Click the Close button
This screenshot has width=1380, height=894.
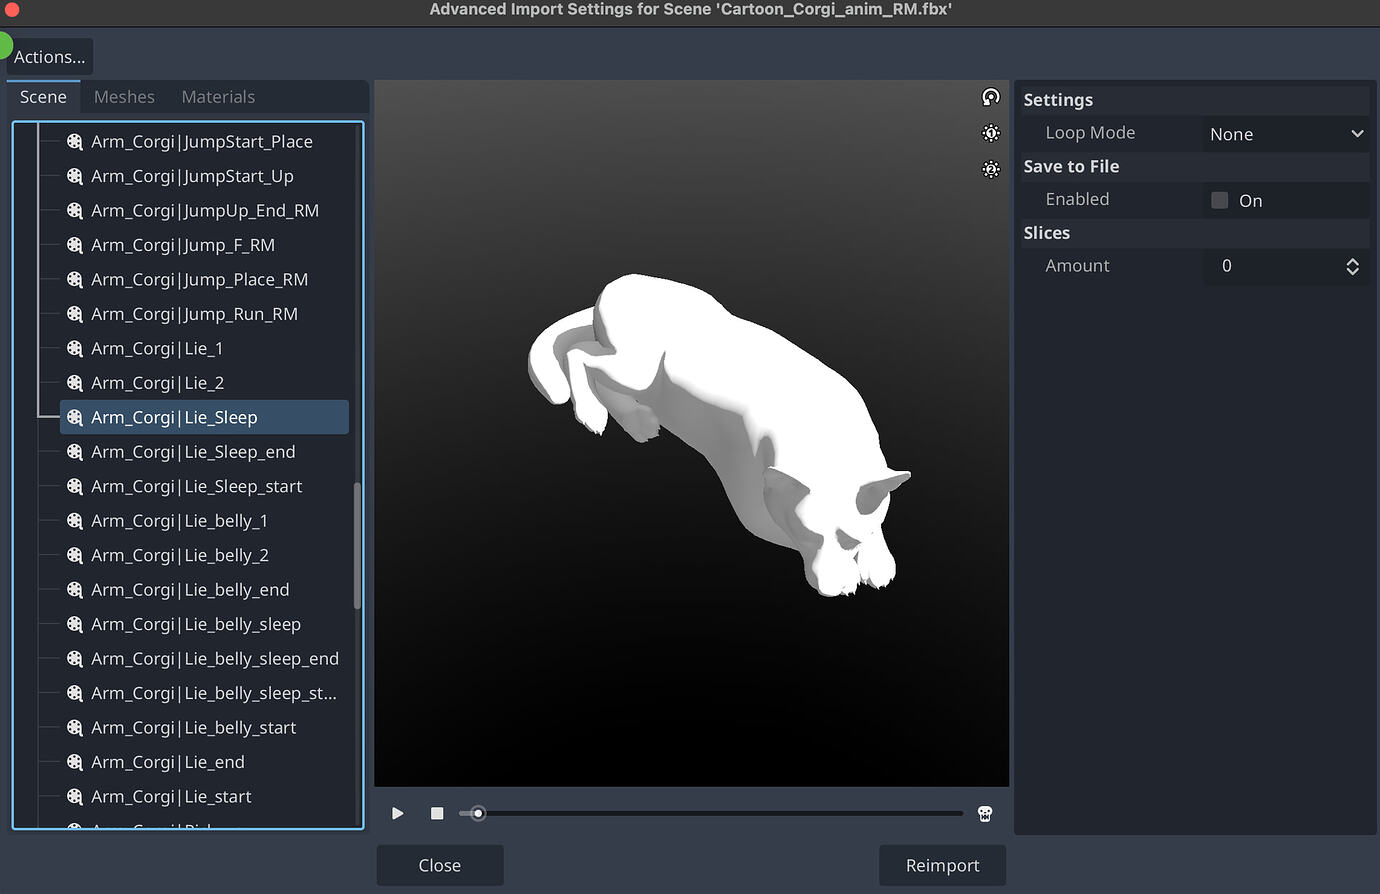pos(439,865)
